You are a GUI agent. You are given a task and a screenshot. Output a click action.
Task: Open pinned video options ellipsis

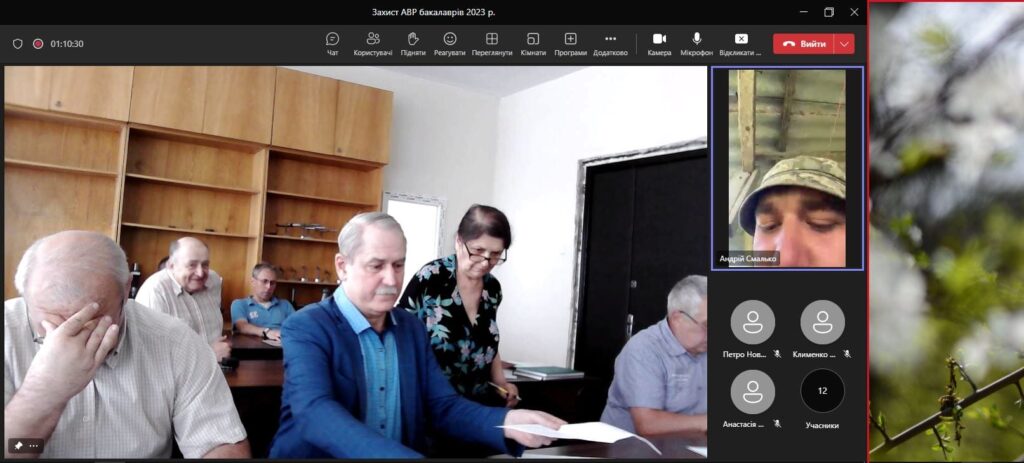[34, 445]
